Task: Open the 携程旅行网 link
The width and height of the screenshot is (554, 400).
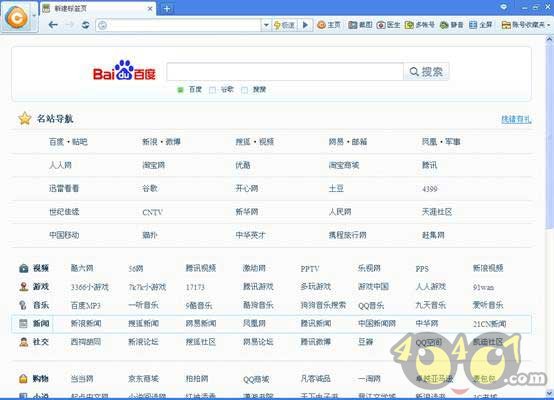Action: [x=347, y=235]
